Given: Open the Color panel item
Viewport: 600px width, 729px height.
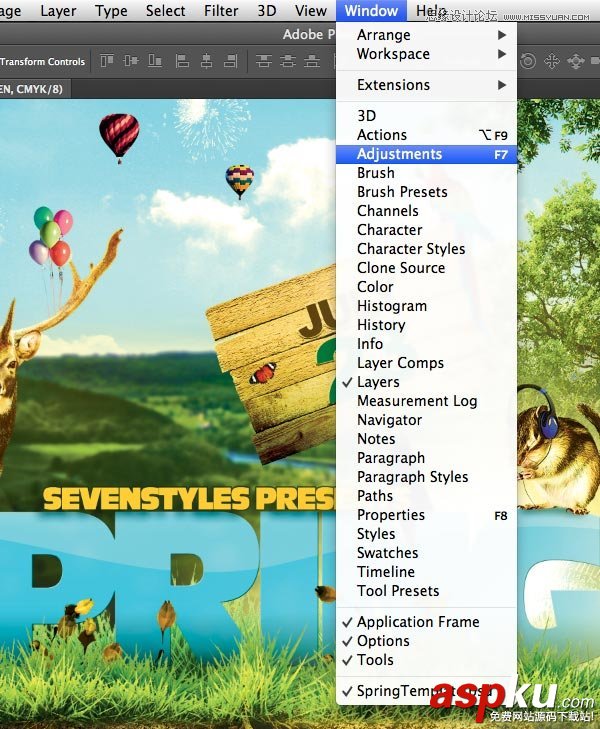Looking at the screenshot, I should (x=426, y=287).
